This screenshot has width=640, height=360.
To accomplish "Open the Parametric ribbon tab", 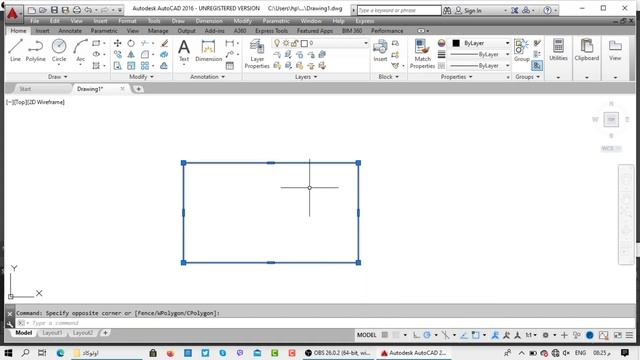I will [104, 31].
